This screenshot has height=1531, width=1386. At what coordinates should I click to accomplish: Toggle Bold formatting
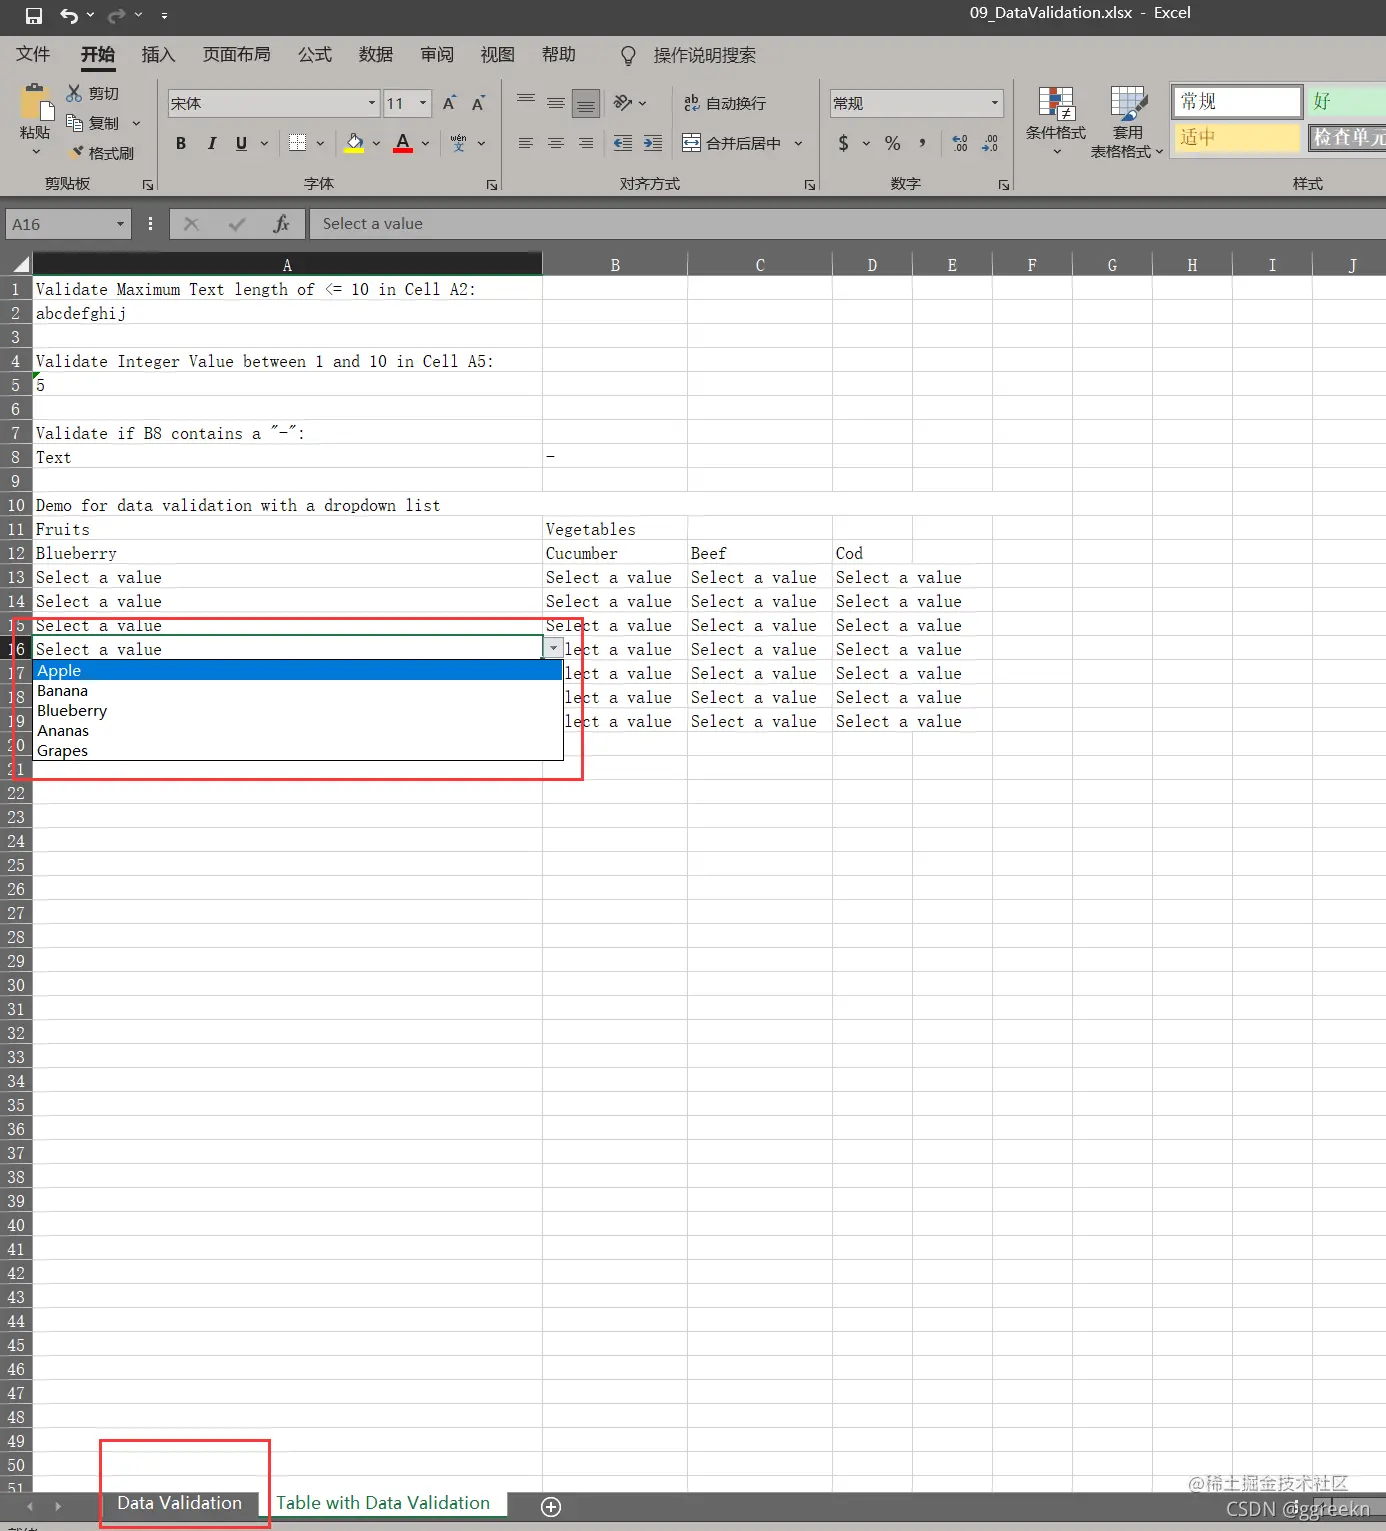(x=181, y=143)
